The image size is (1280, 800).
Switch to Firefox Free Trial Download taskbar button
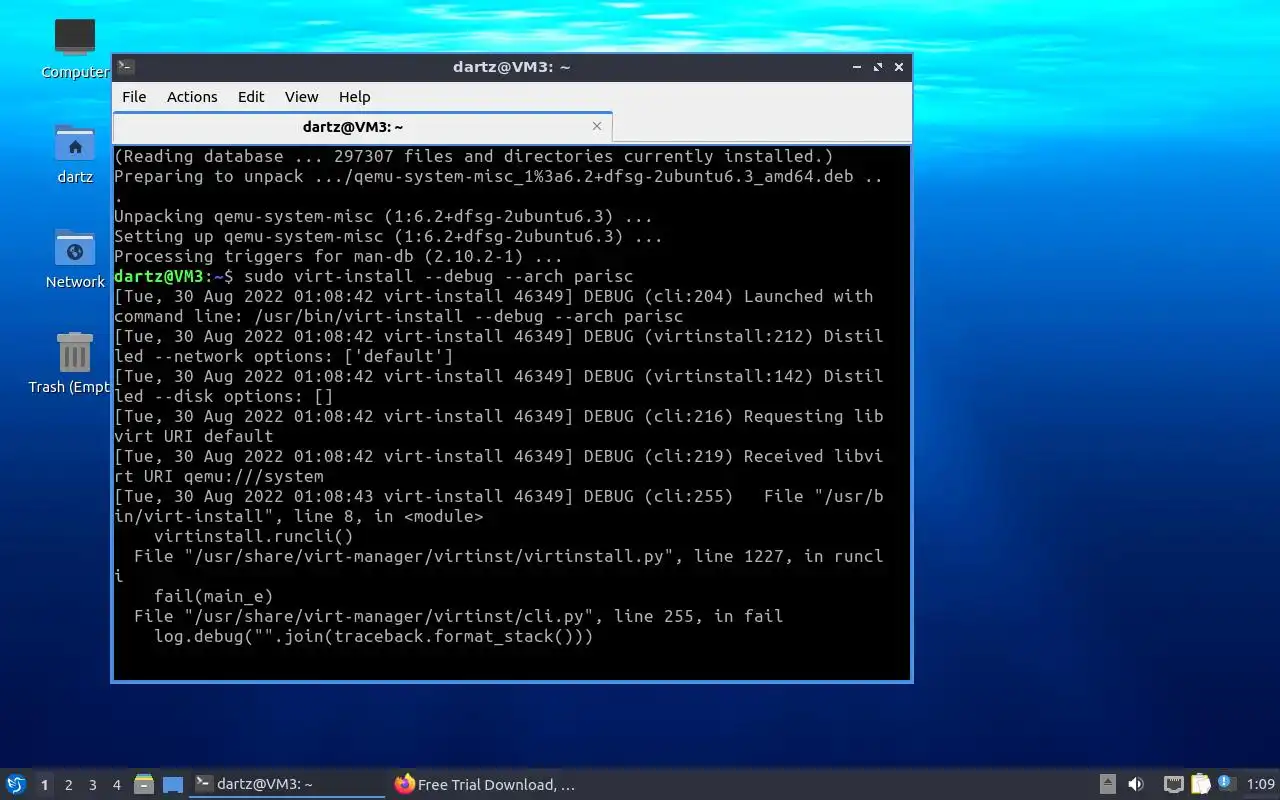[487, 785]
